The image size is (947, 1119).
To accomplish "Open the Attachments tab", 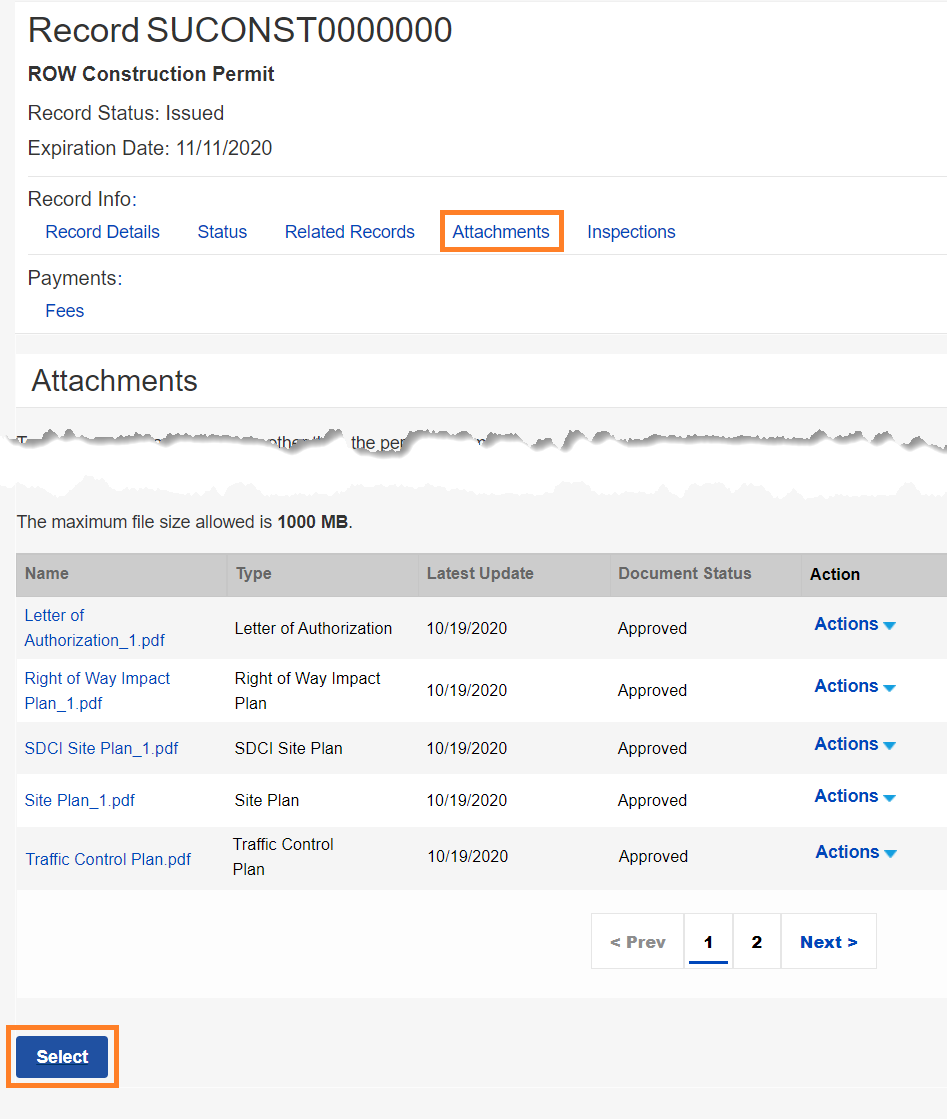I will pos(501,232).
